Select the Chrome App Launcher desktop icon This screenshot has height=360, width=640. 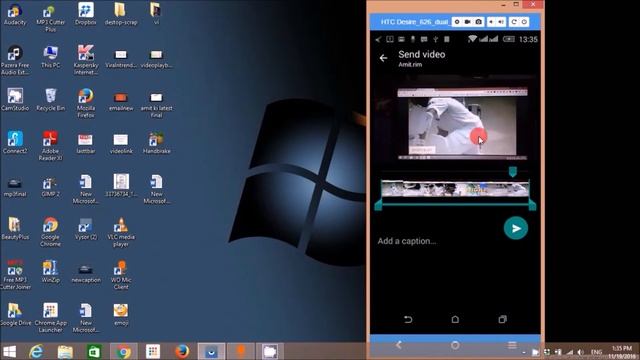click(50, 318)
